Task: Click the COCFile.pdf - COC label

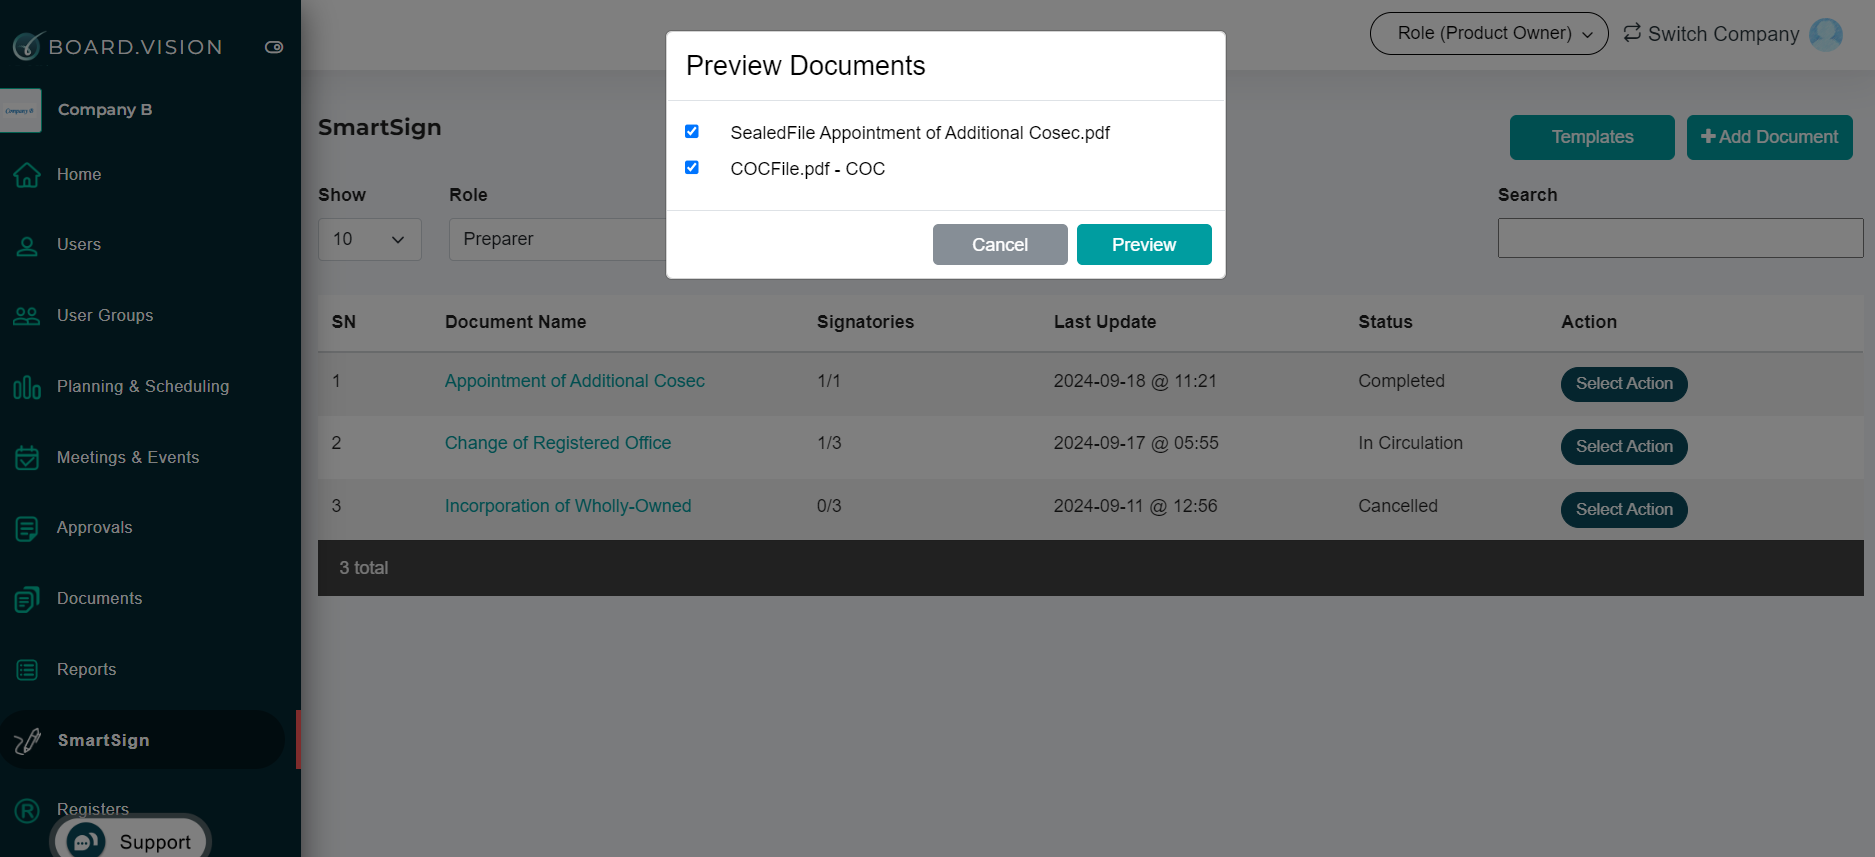Action: click(808, 169)
